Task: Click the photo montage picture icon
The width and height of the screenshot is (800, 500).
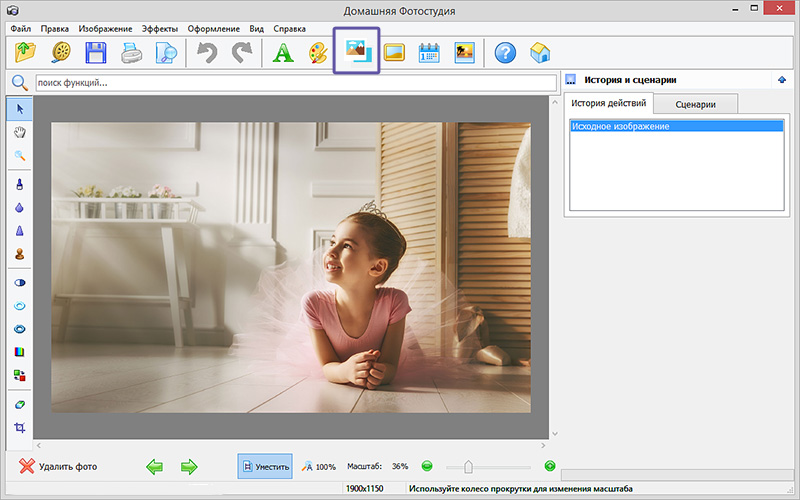Action: click(357, 51)
